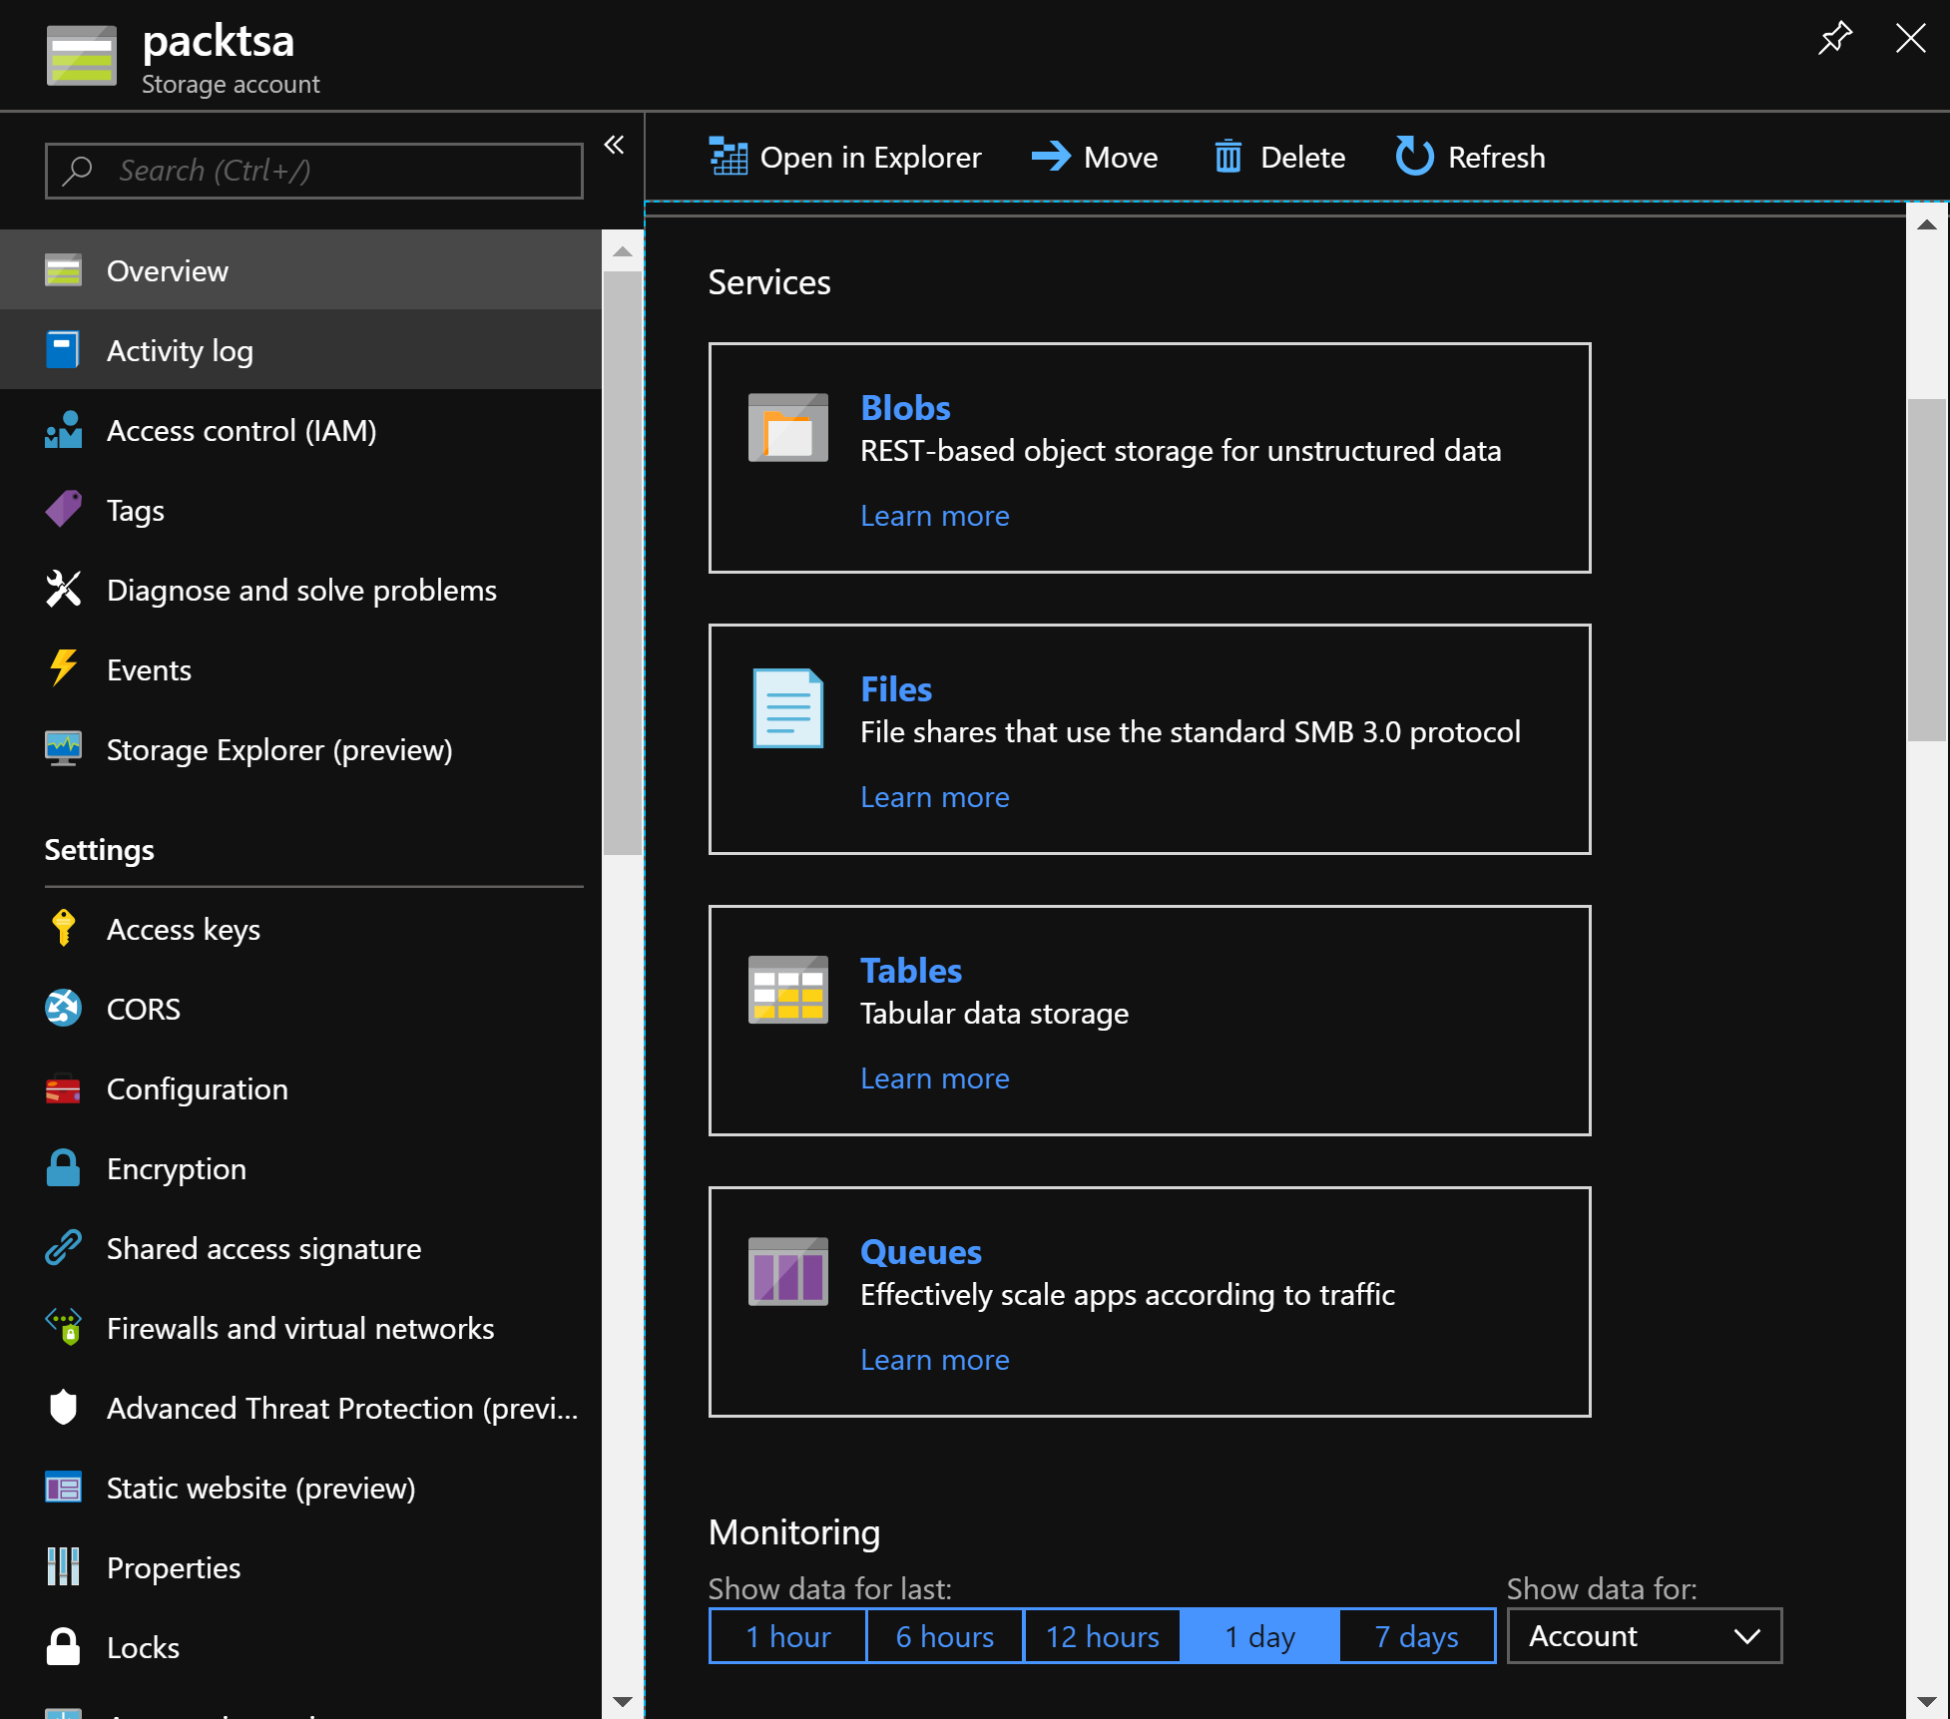Viewport: 1950px width, 1719px height.
Task: Open the Overview menu item
Action: coord(301,270)
